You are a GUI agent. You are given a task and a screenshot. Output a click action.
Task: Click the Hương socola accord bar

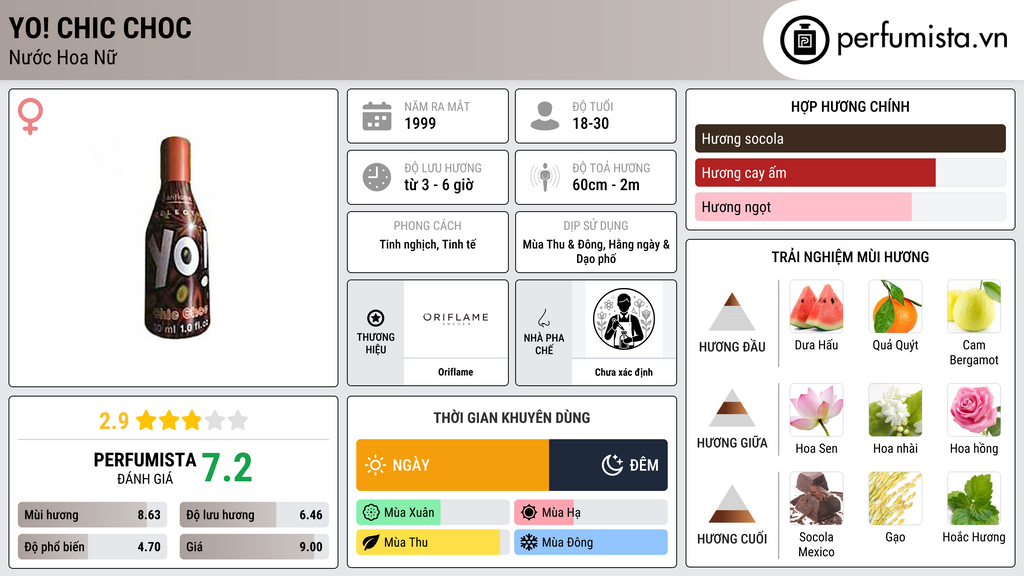tap(850, 138)
